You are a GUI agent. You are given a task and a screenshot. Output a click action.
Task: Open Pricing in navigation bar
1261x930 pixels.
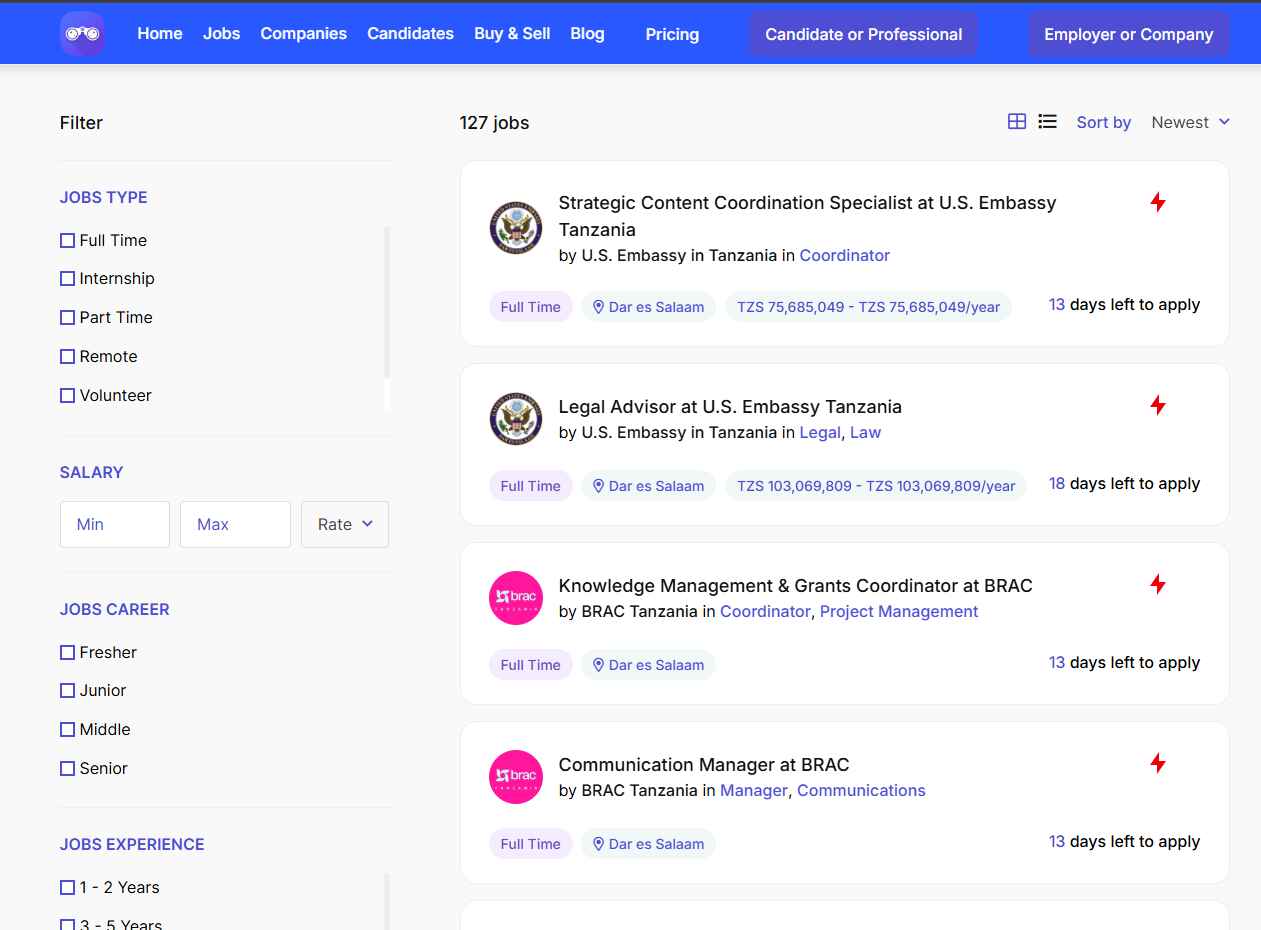pyautogui.click(x=672, y=34)
